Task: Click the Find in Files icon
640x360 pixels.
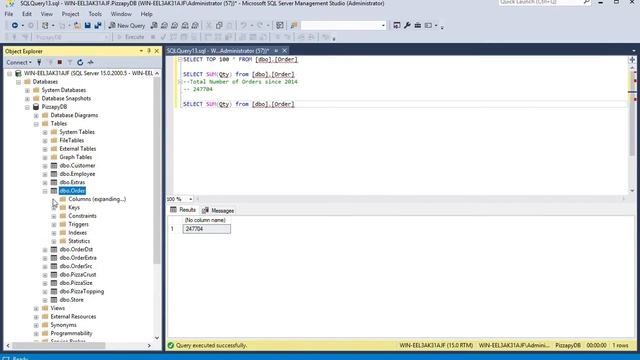Action: point(294,25)
